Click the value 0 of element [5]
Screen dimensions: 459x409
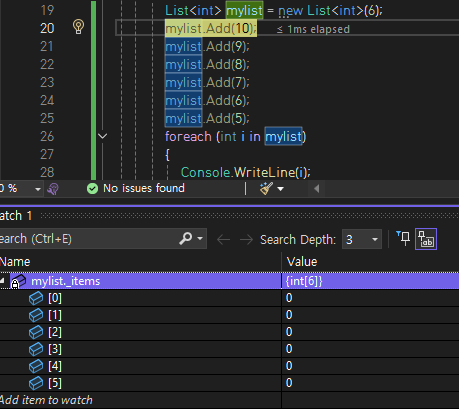[x=289, y=383]
